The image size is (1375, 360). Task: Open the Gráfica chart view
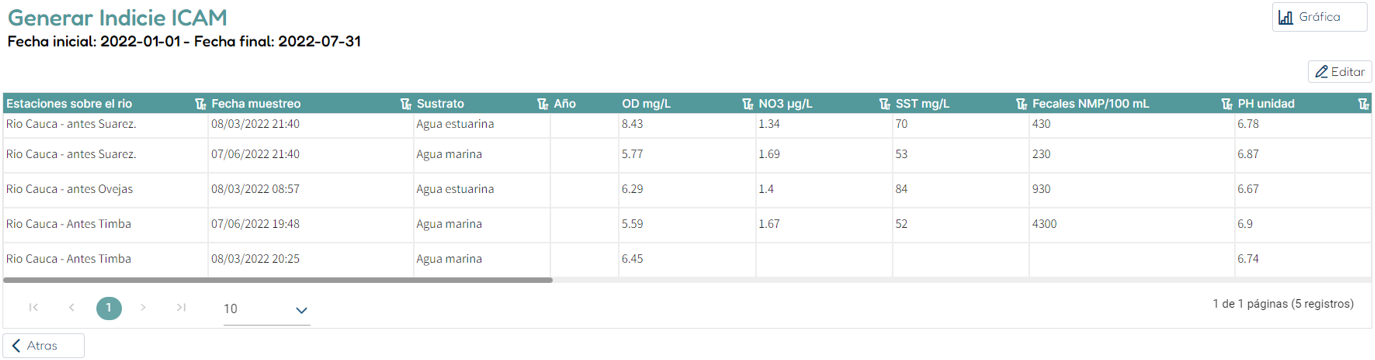(1319, 17)
